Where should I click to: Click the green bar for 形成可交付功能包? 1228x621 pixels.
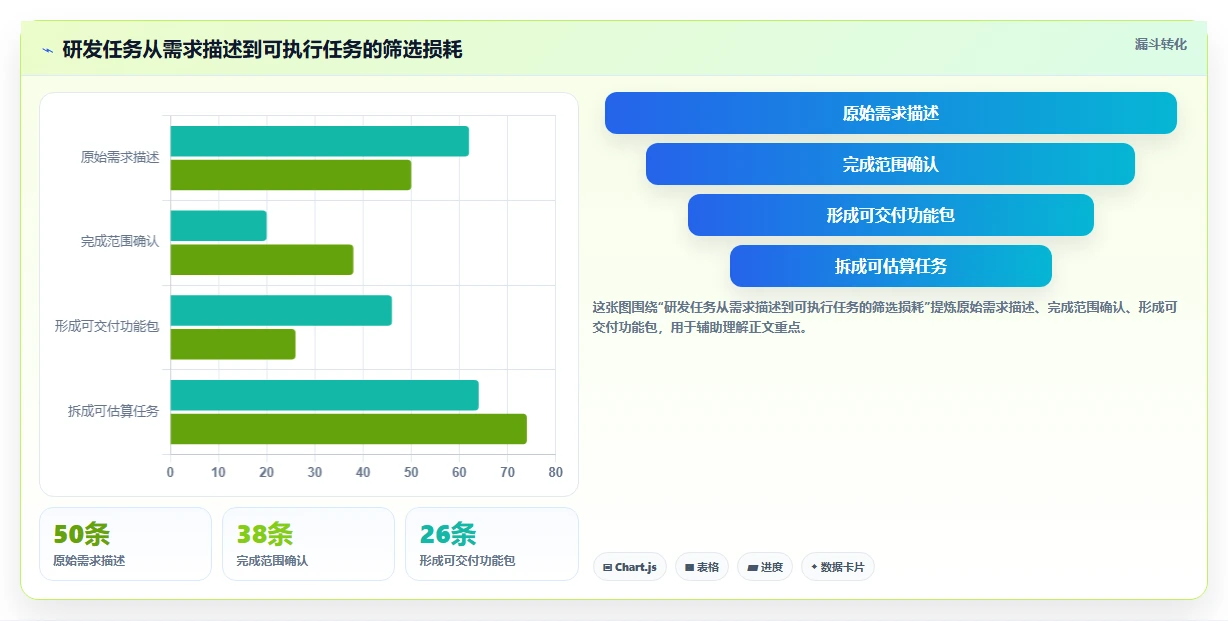[232, 344]
